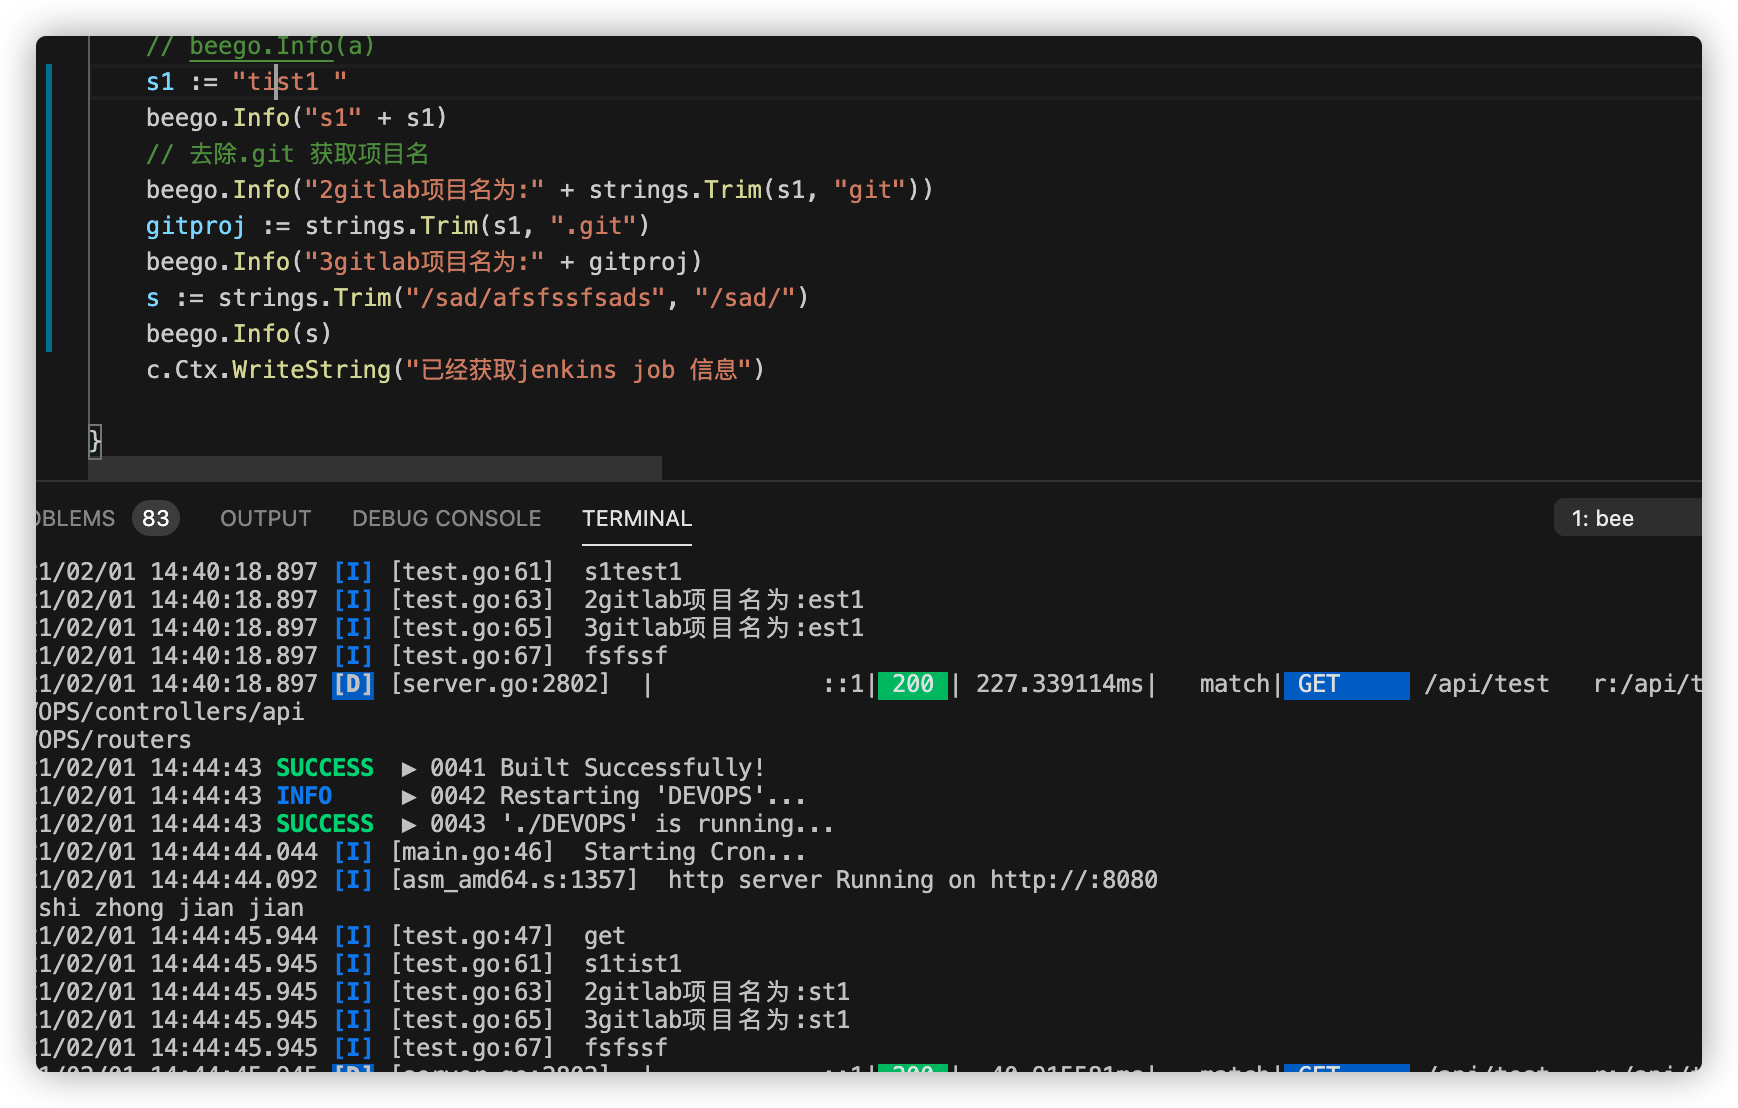
Task: Switch to the OUTPUT tab
Action: [x=264, y=518]
